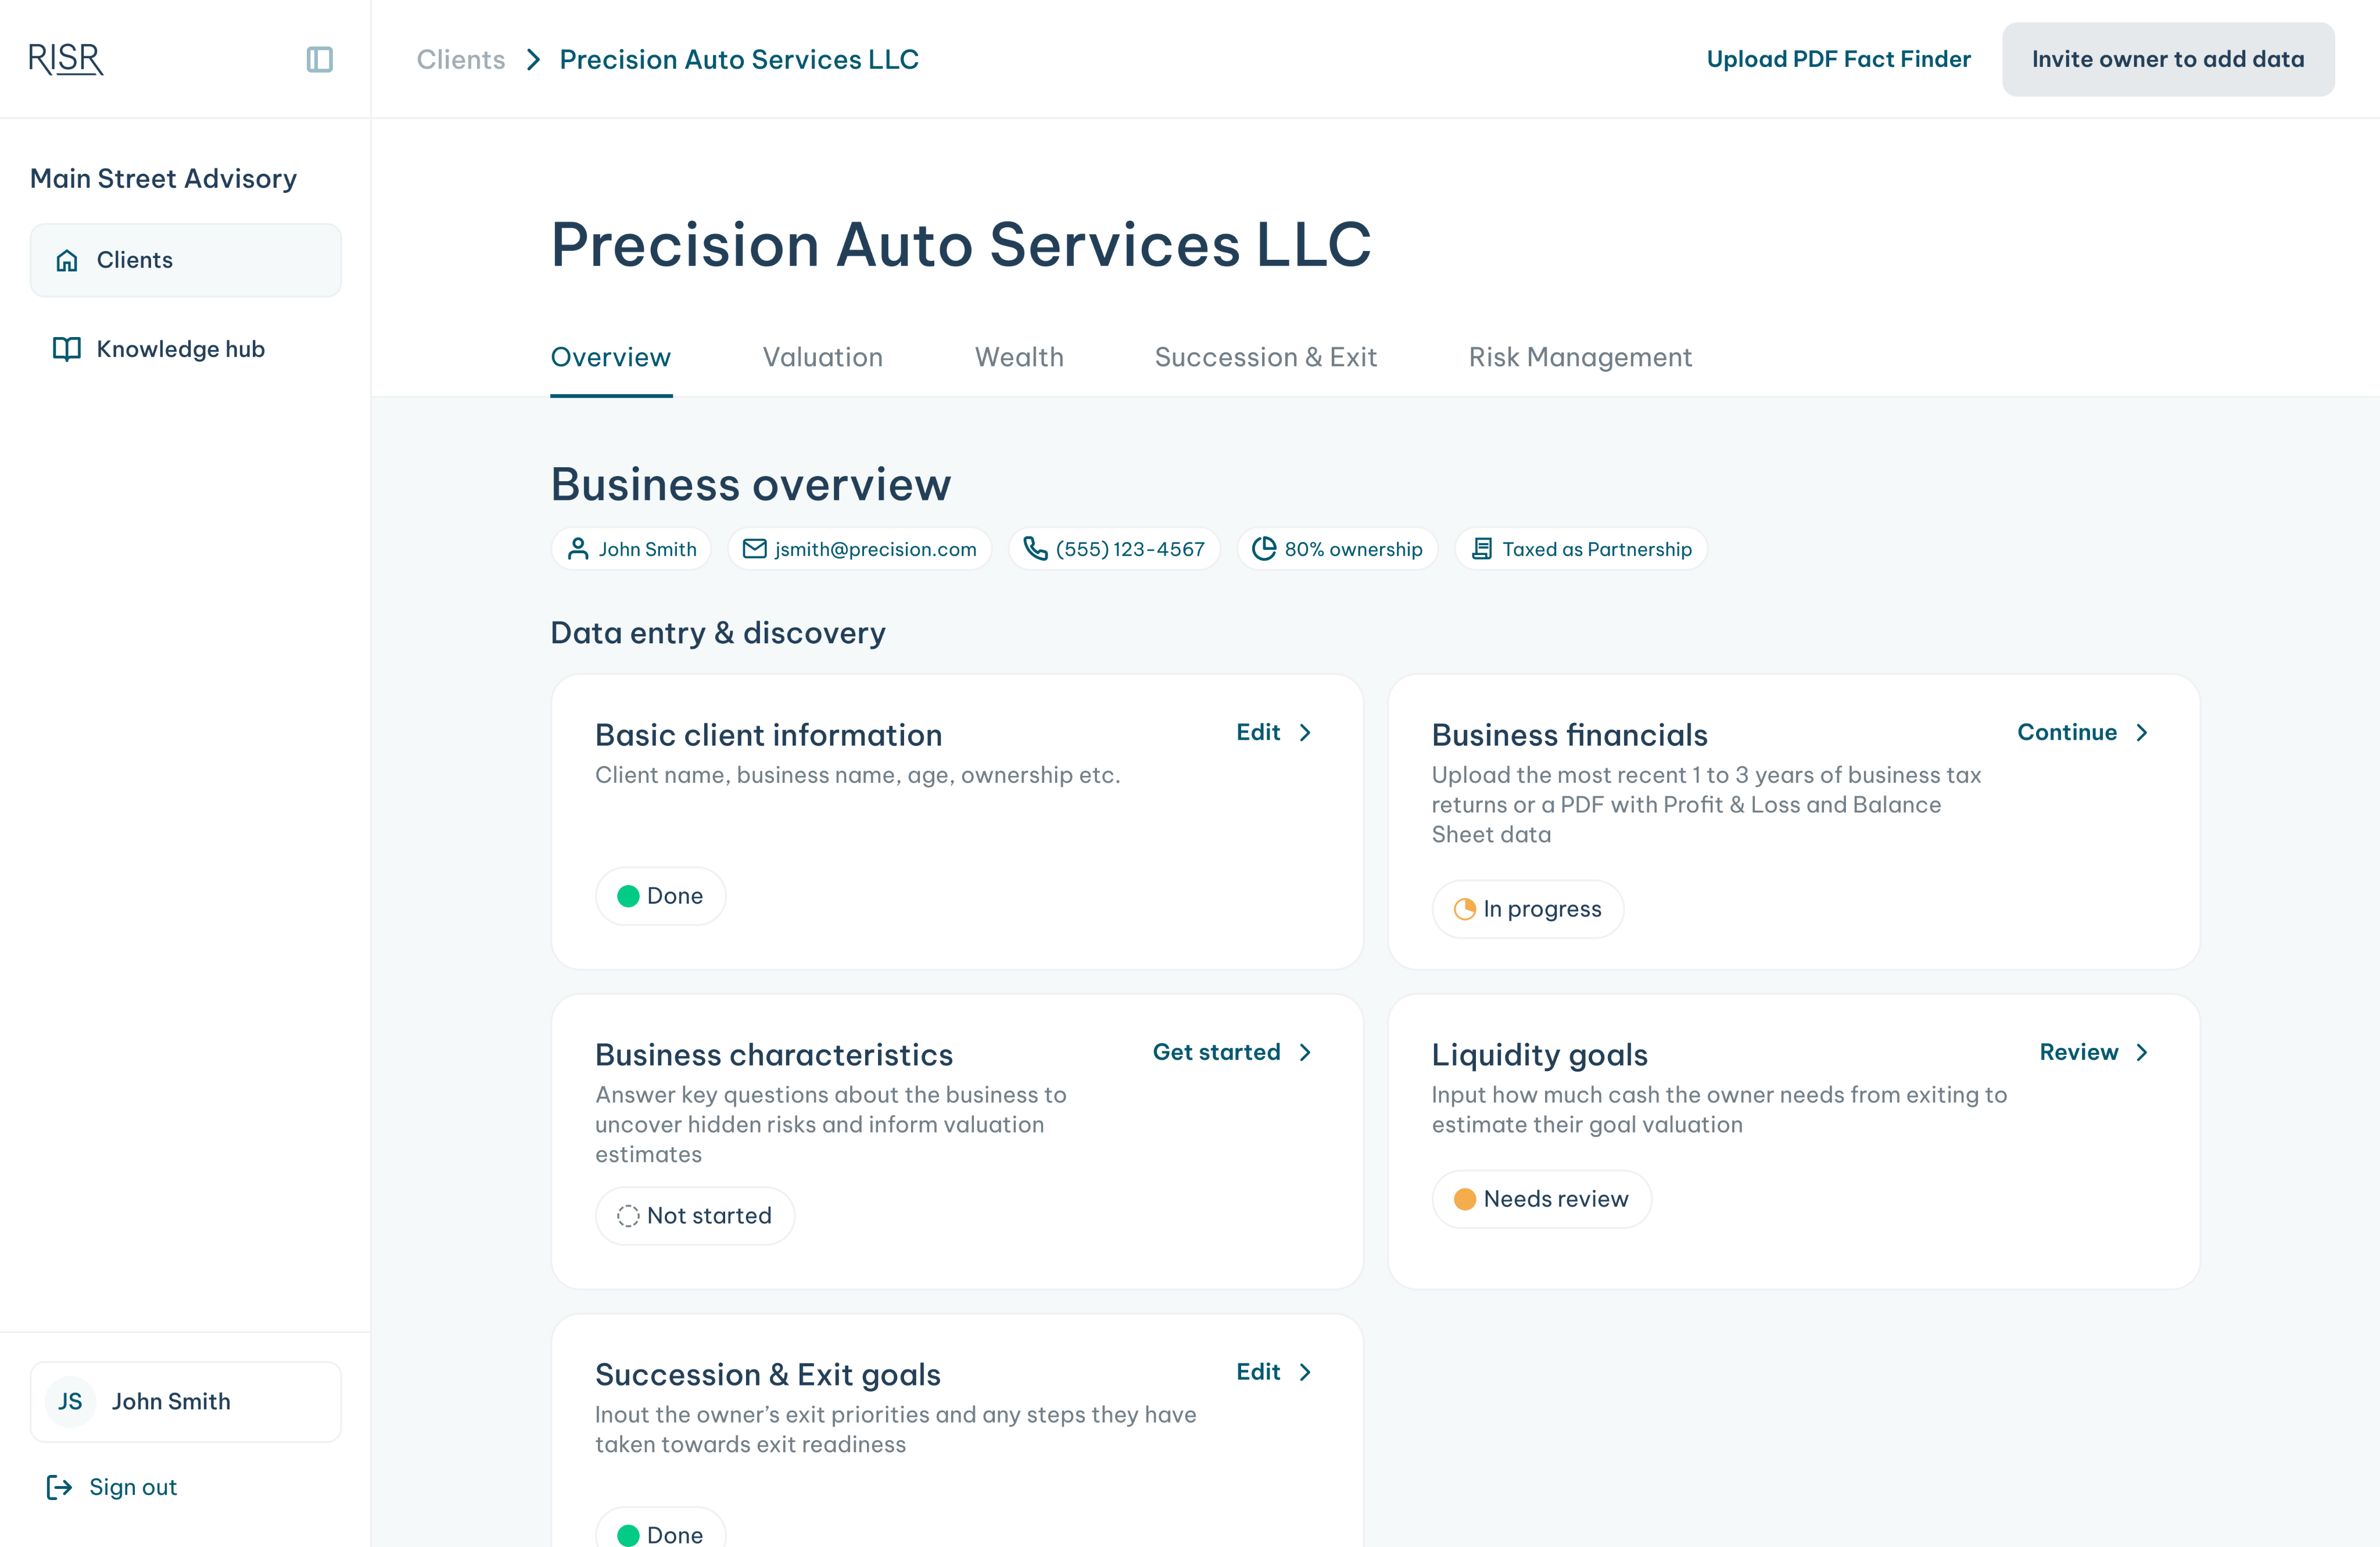Click Upload PDF Fact Finder

point(1838,59)
